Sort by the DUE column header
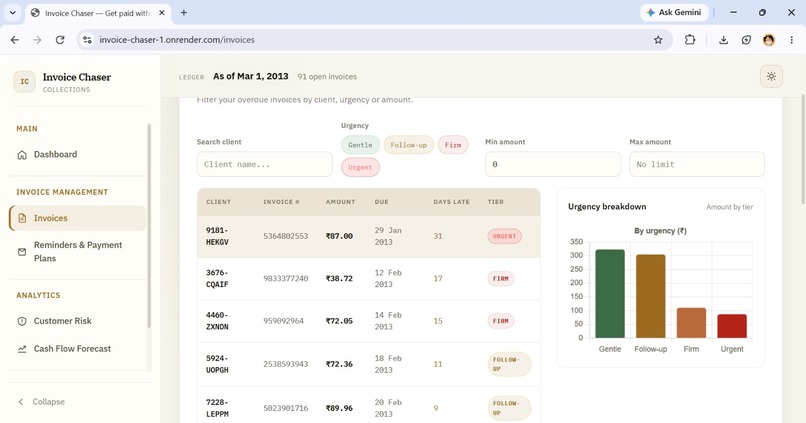This screenshot has width=806, height=423. (381, 202)
